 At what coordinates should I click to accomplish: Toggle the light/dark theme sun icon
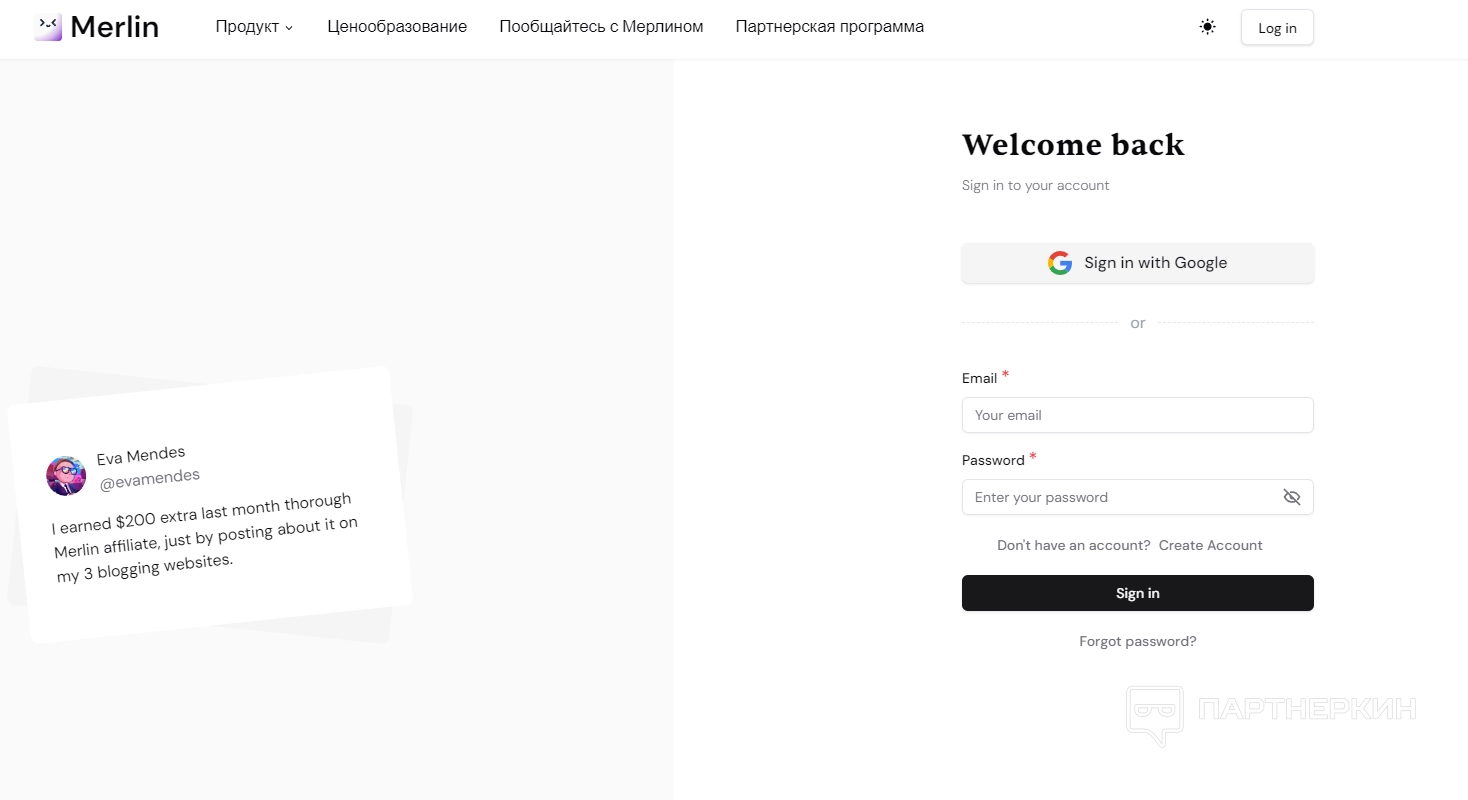click(1207, 27)
